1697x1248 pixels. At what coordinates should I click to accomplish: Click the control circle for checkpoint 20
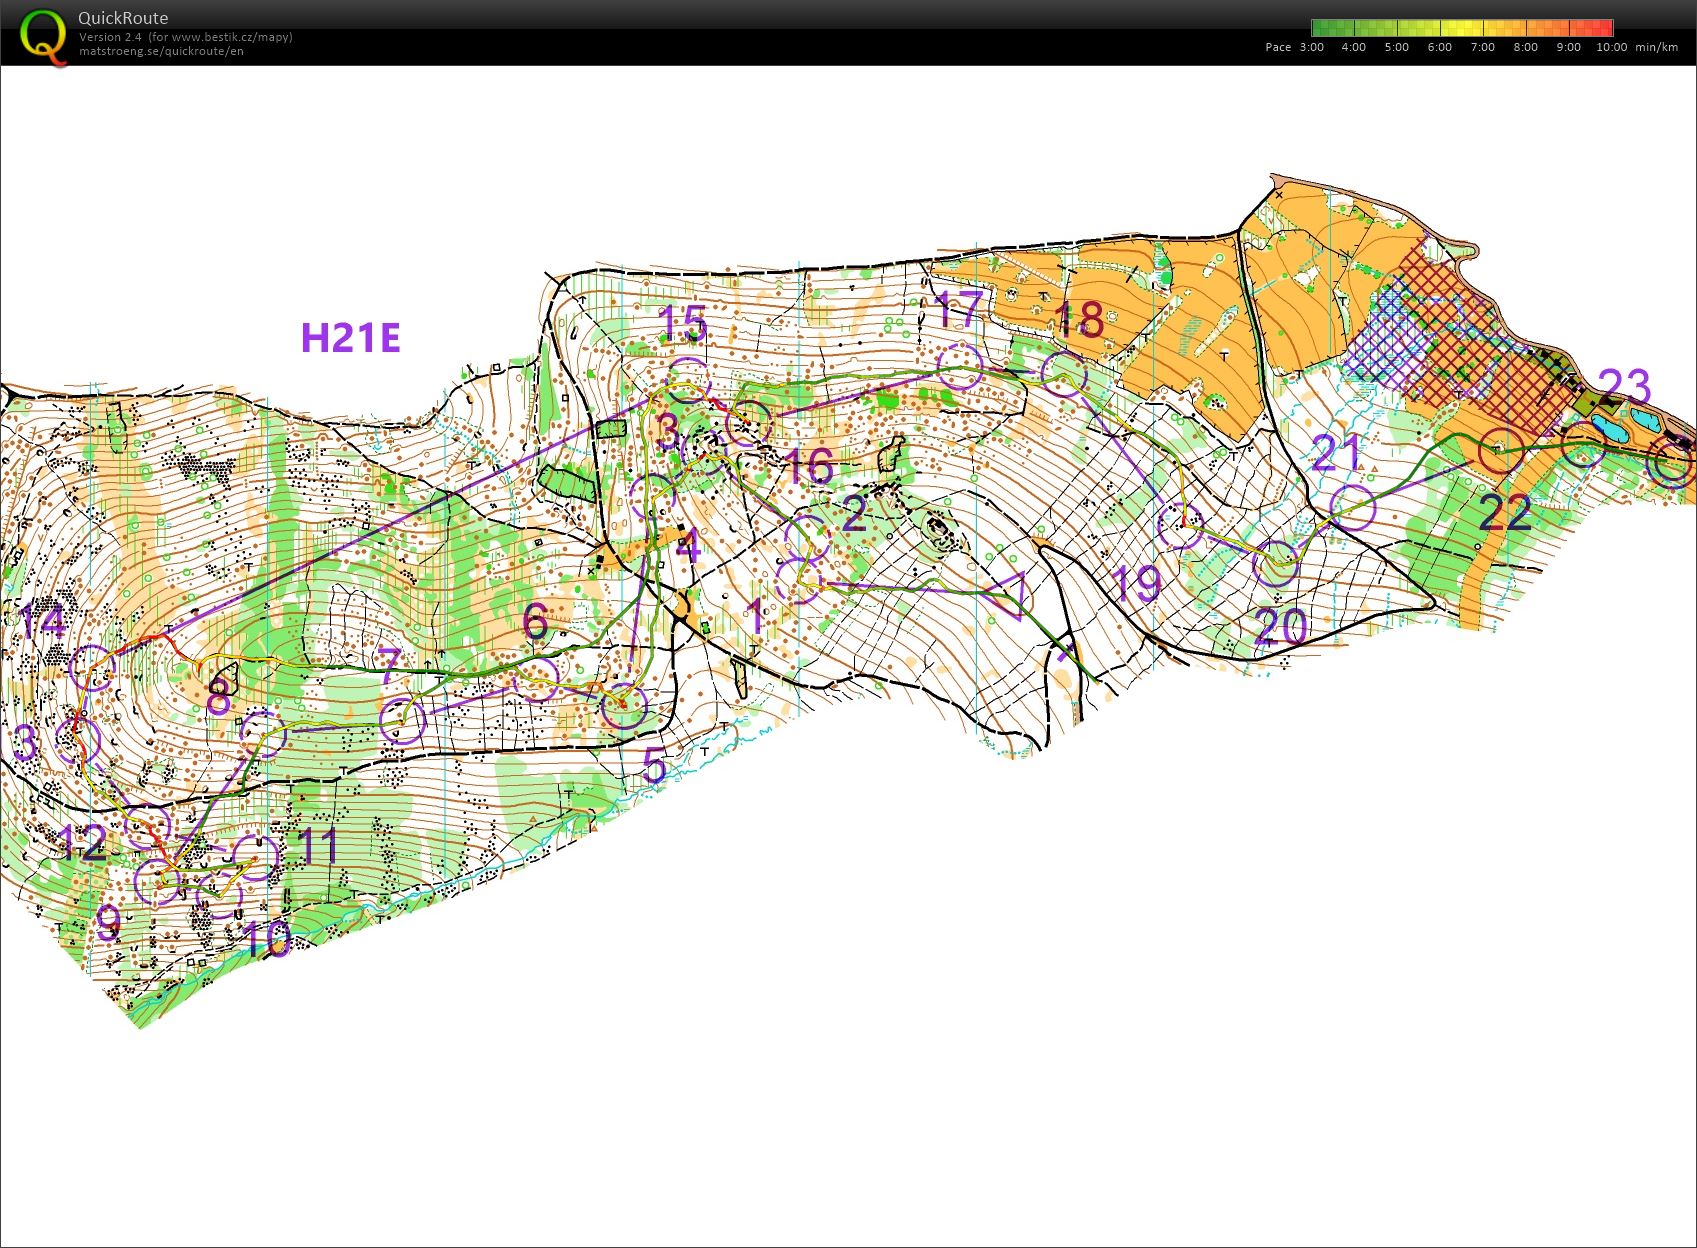coord(1276,564)
